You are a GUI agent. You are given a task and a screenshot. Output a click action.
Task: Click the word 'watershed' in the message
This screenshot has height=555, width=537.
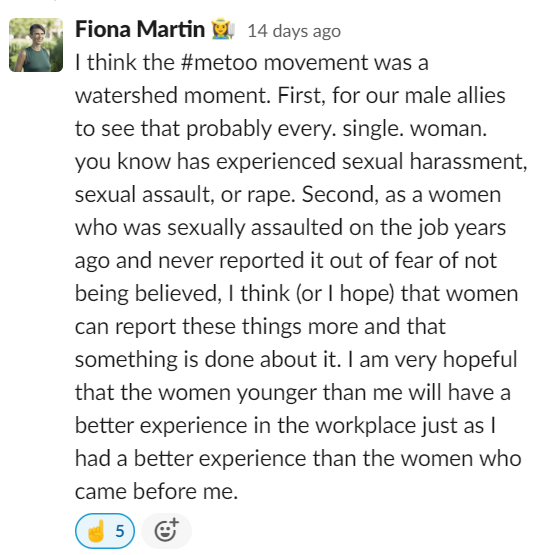126,96
